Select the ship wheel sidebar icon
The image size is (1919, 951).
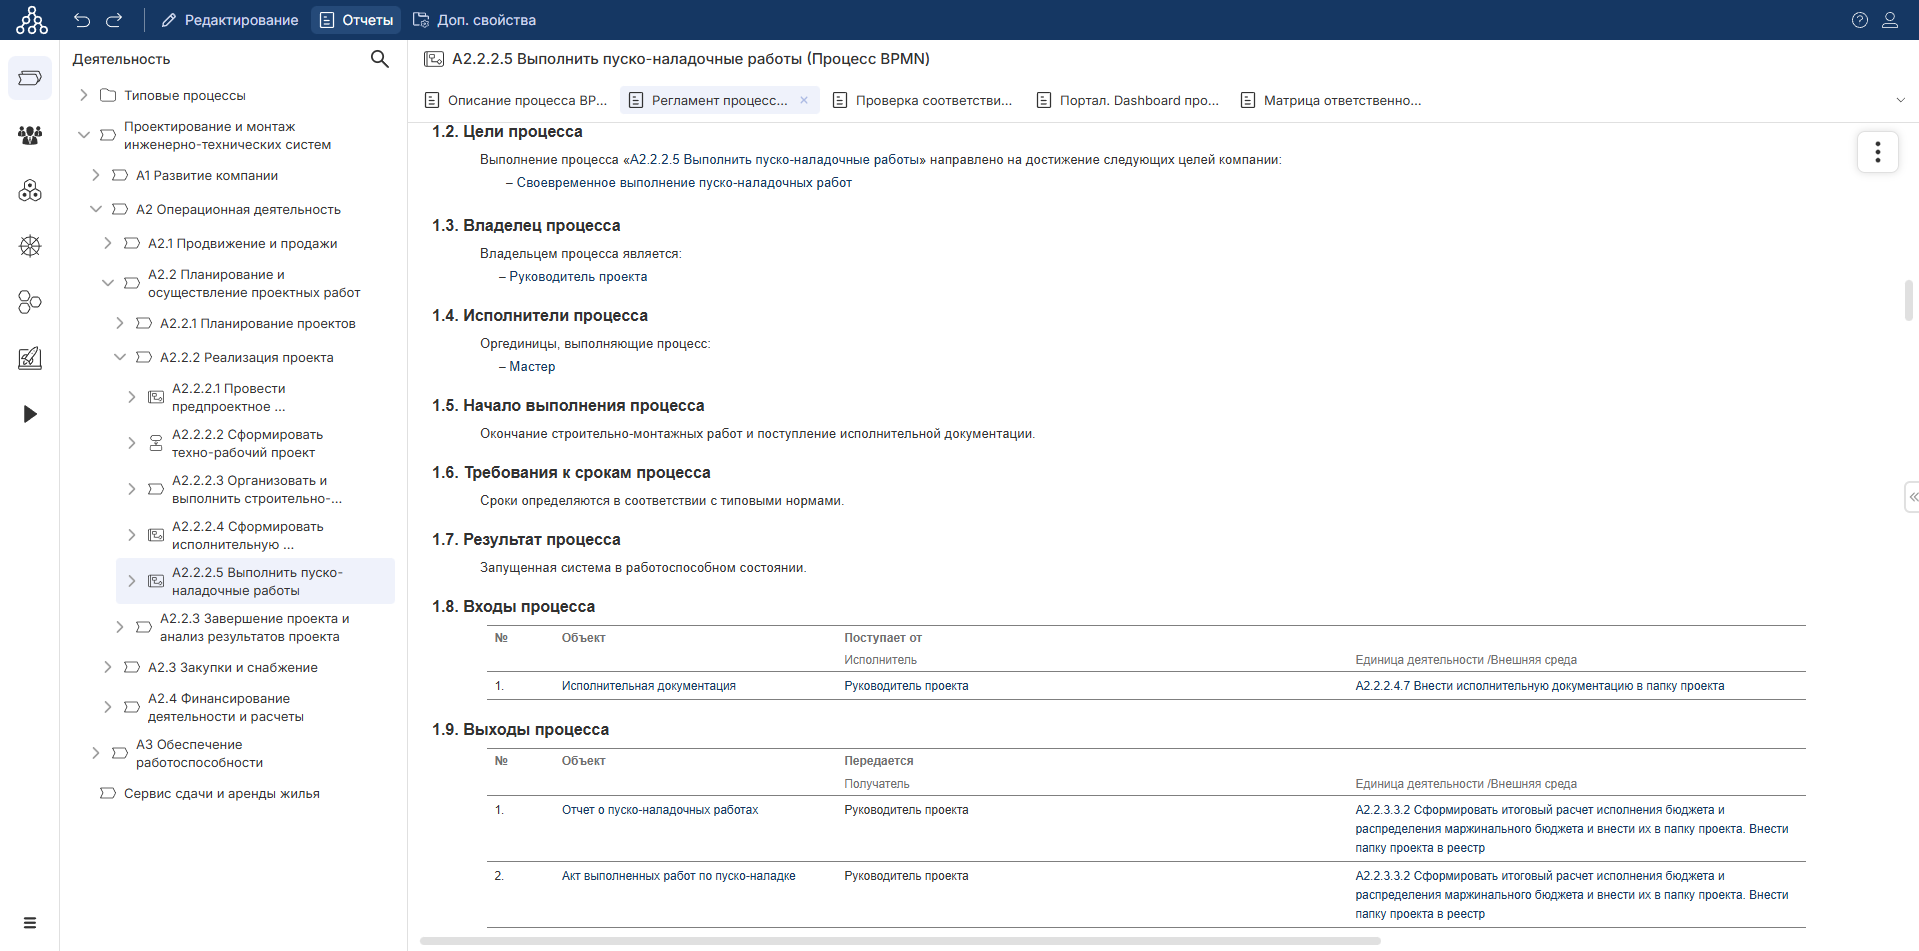[30, 246]
